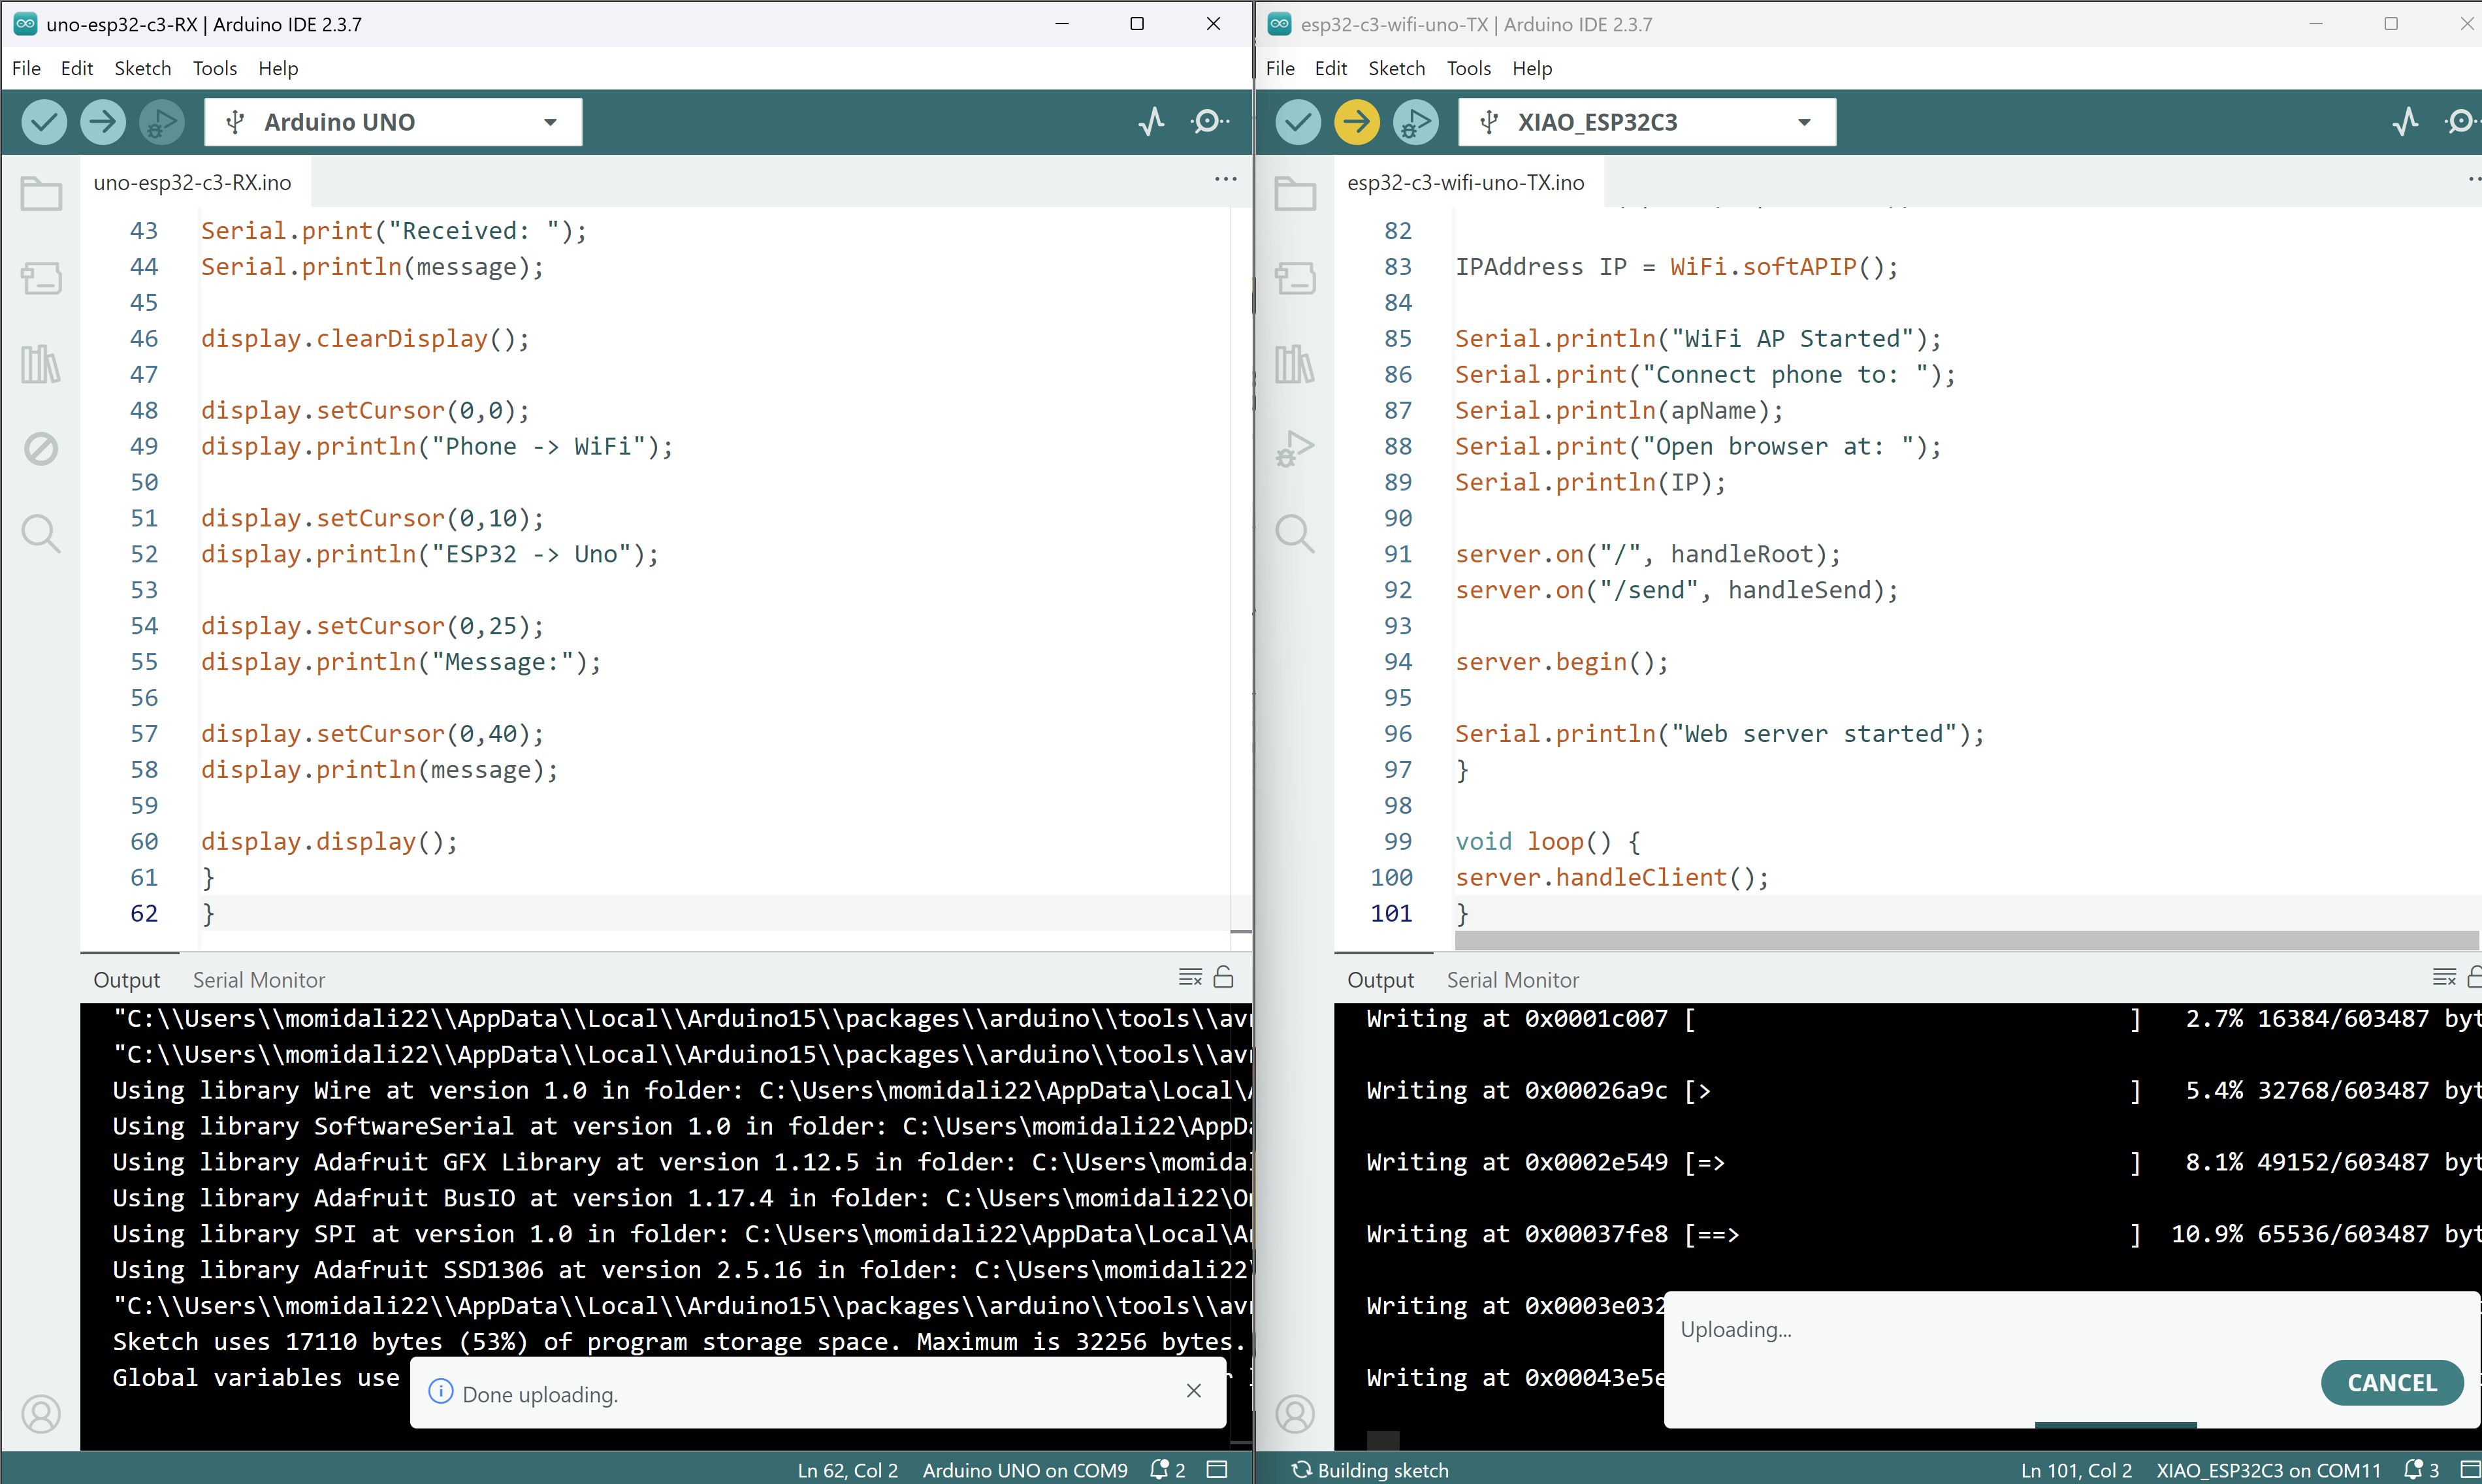The image size is (2482, 1484).
Task: Expand the Arduino UNO board dropdown
Action: coord(549,122)
